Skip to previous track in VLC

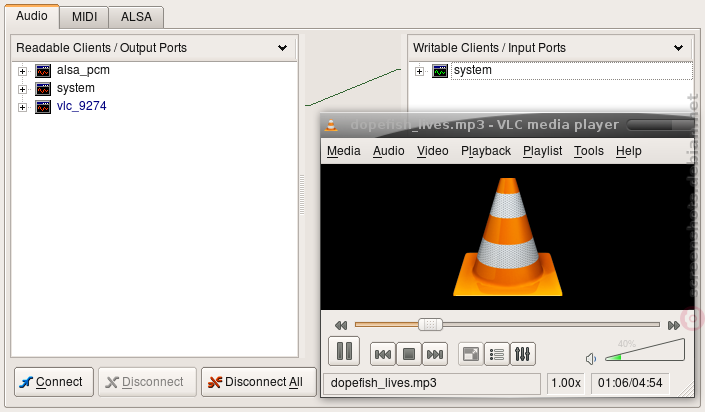pyautogui.click(x=383, y=354)
